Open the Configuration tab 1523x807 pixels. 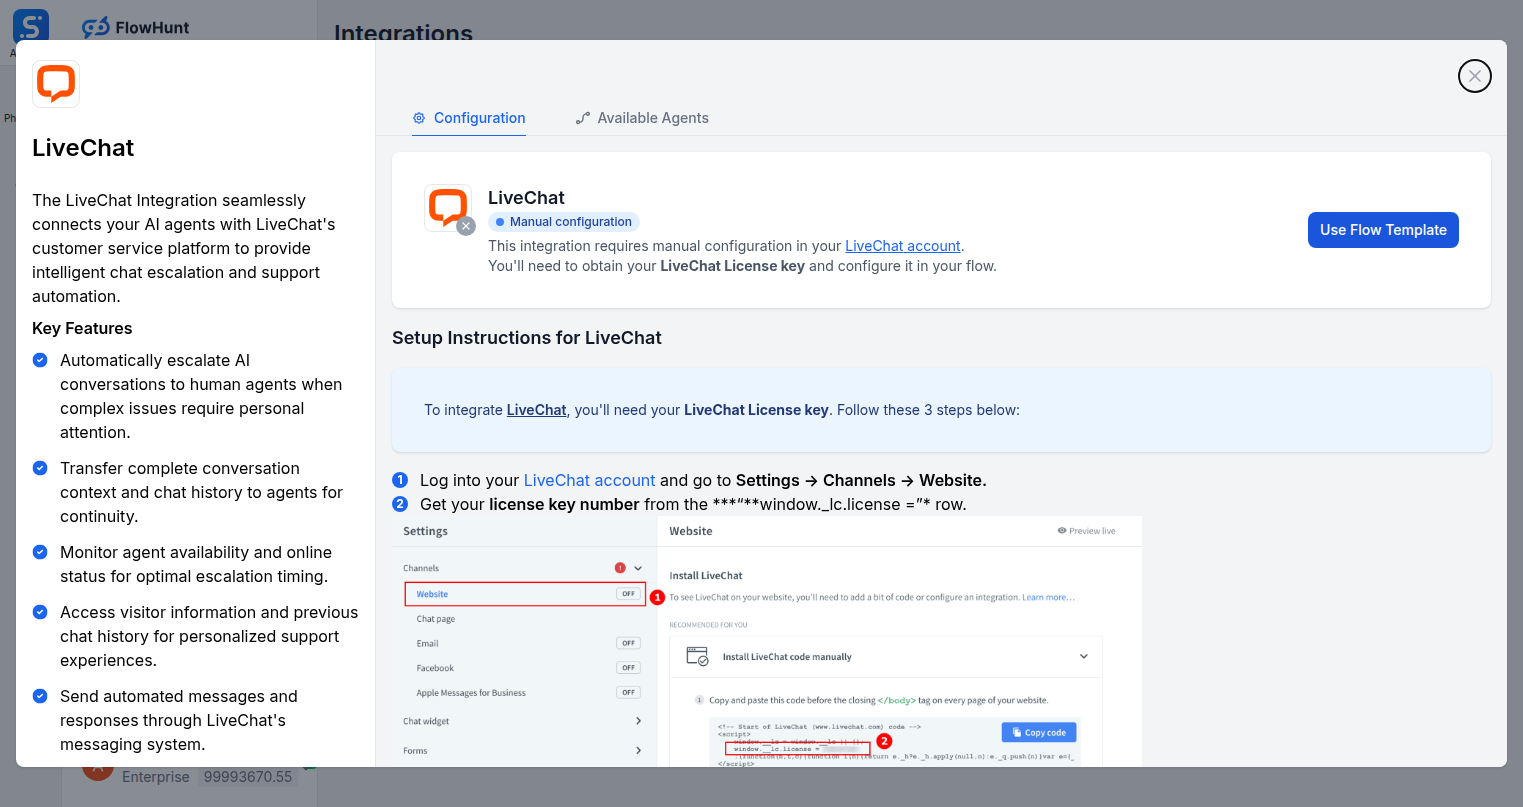479,117
